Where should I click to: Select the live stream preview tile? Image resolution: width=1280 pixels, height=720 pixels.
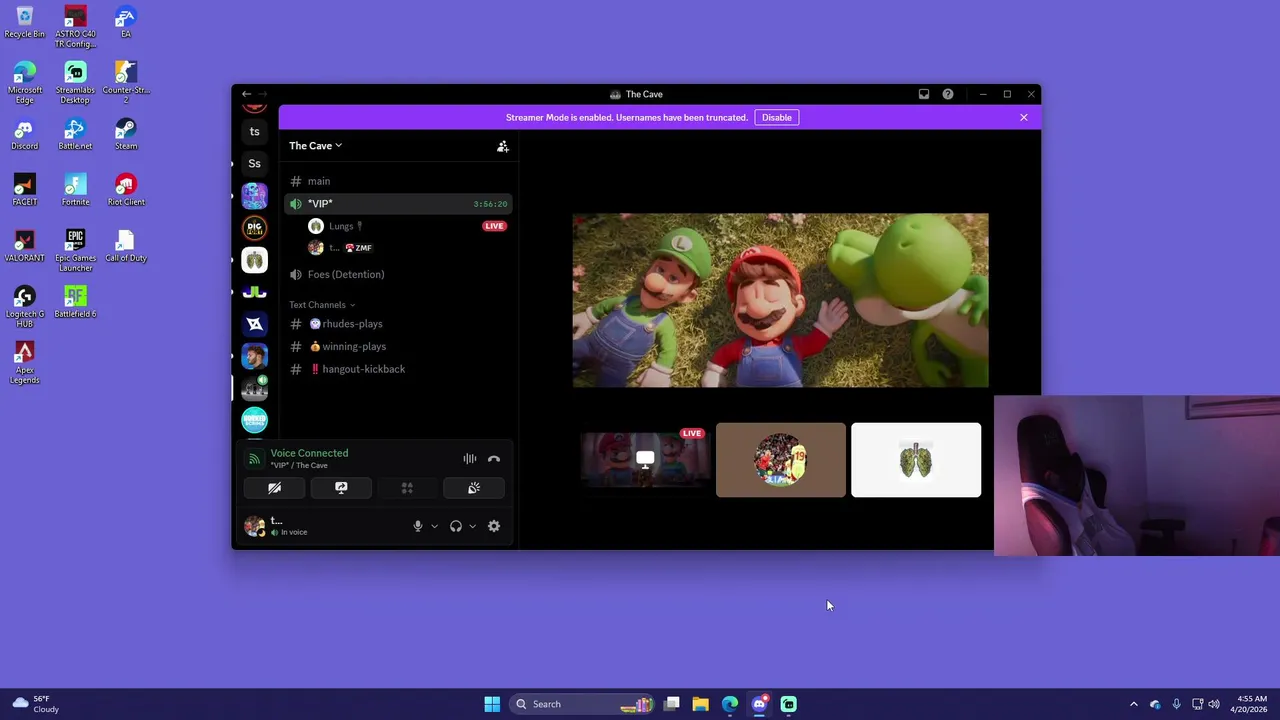point(645,460)
